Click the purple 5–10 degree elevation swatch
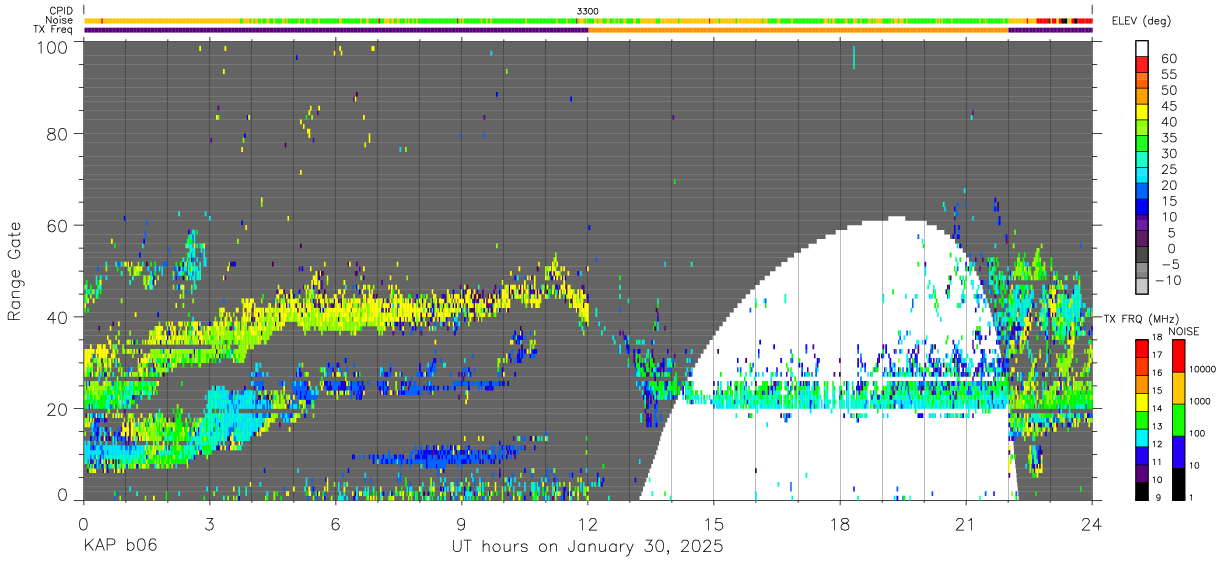The height and width of the screenshot is (567, 1228). [x=1142, y=225]
